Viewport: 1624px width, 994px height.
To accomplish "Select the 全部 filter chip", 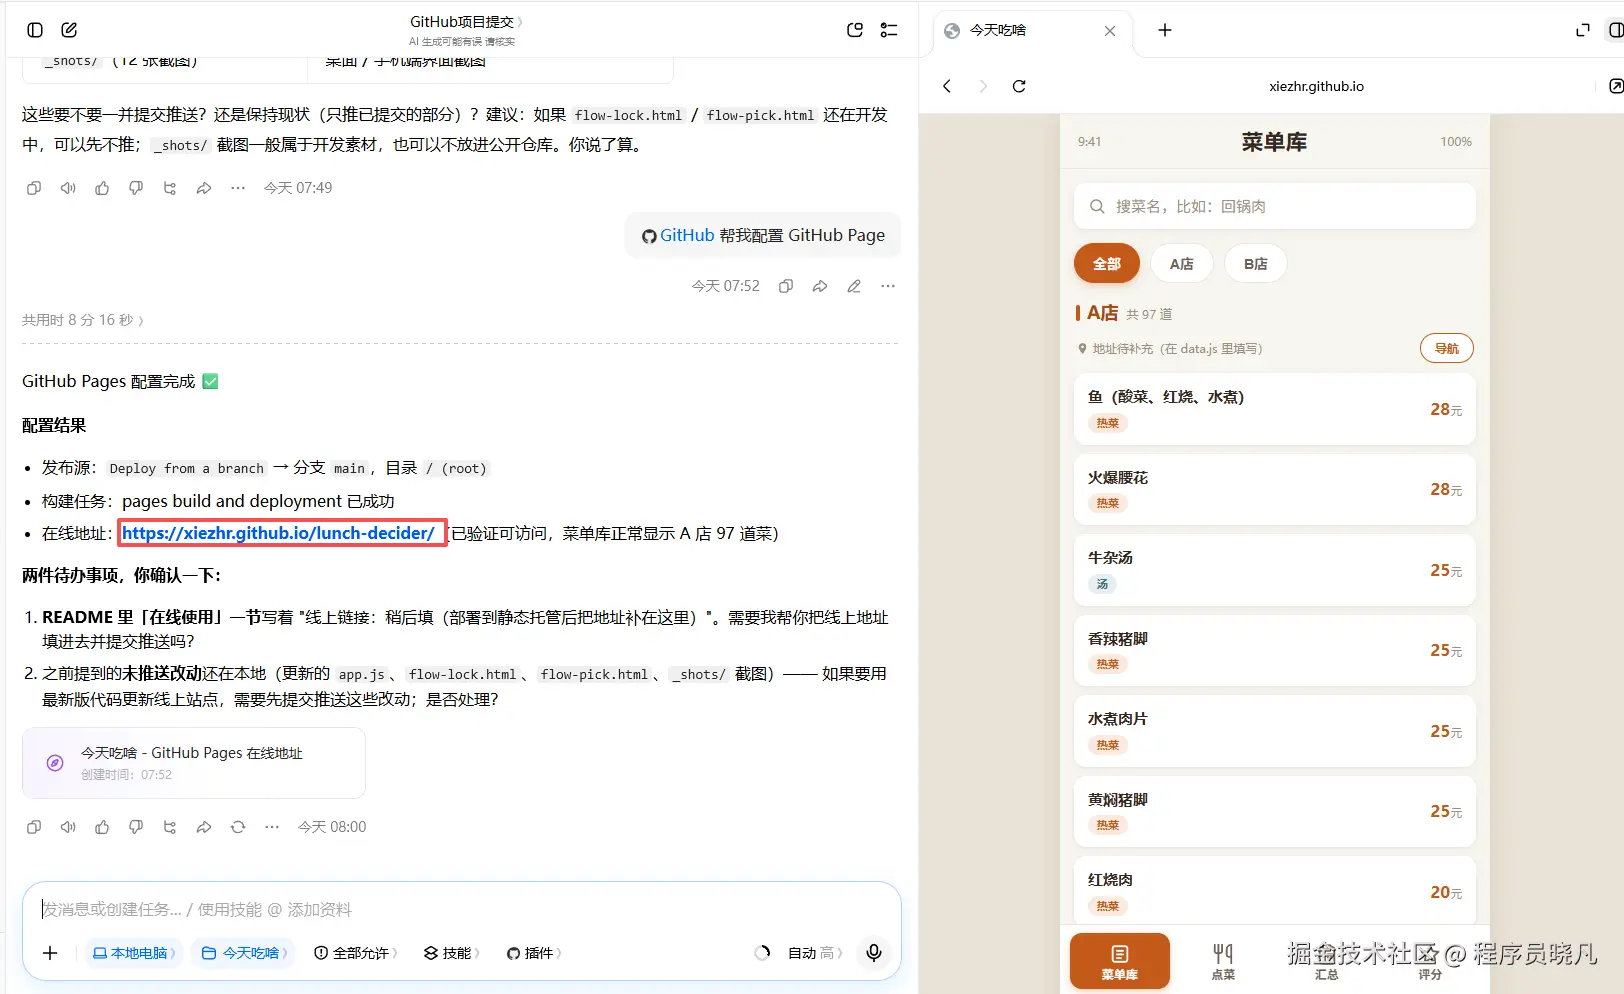I will 1107,264.
